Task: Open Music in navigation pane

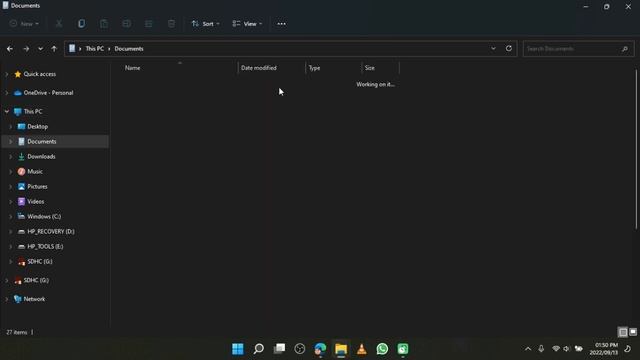Action: [x=35, y=171]
